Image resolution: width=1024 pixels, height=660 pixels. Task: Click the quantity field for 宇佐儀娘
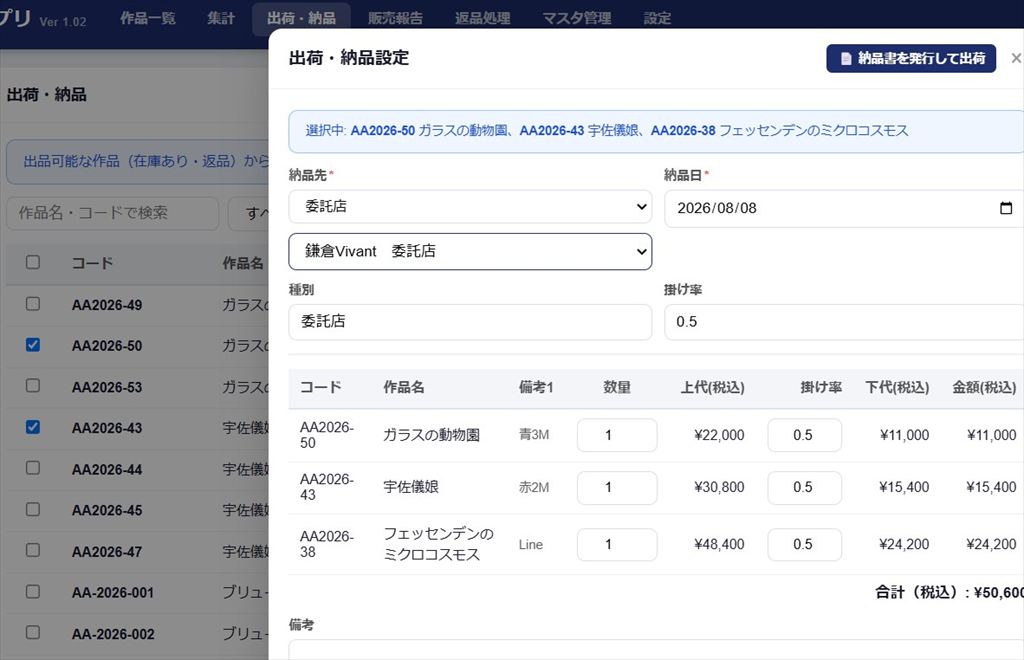click(617, 488)
